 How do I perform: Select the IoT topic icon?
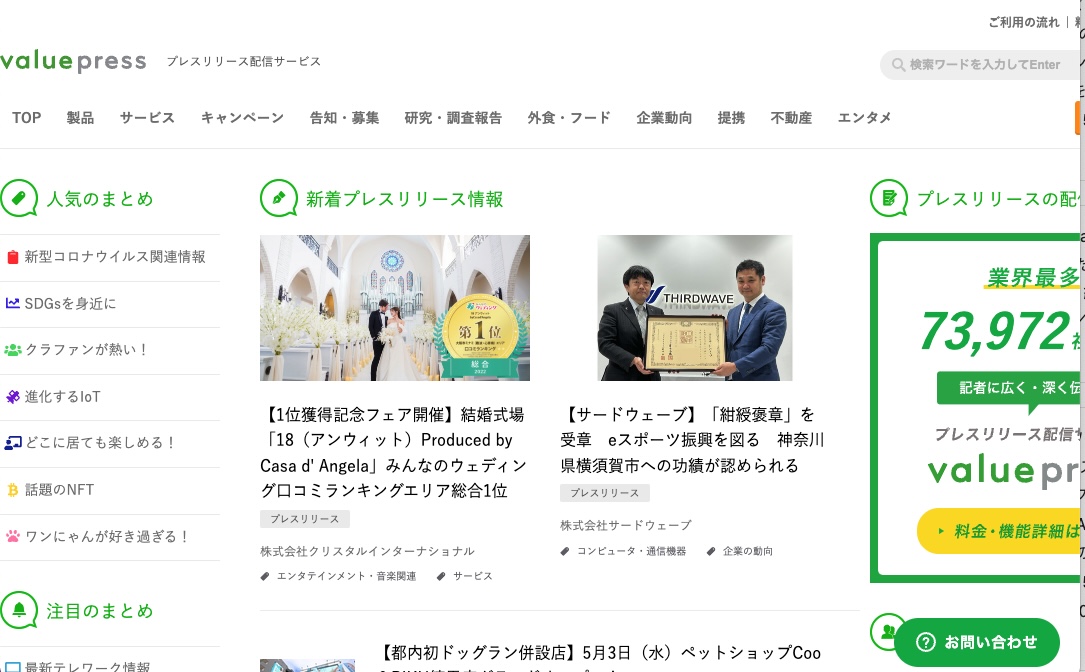point(12,397)
